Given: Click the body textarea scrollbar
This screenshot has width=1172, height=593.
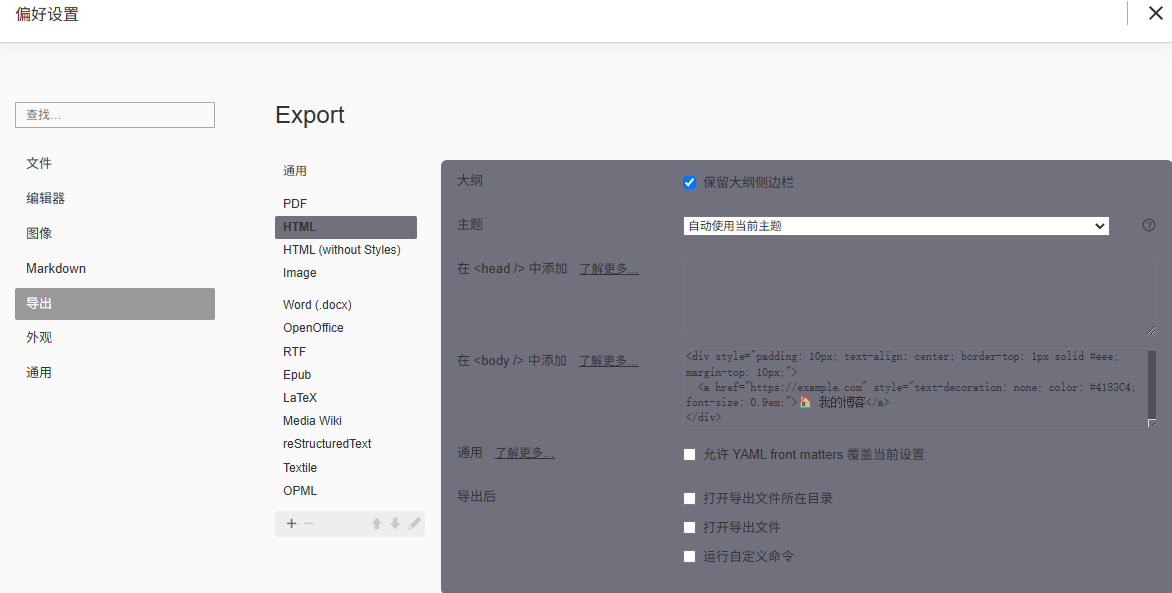Looking at the screenshot, I should click(1151, 385).
